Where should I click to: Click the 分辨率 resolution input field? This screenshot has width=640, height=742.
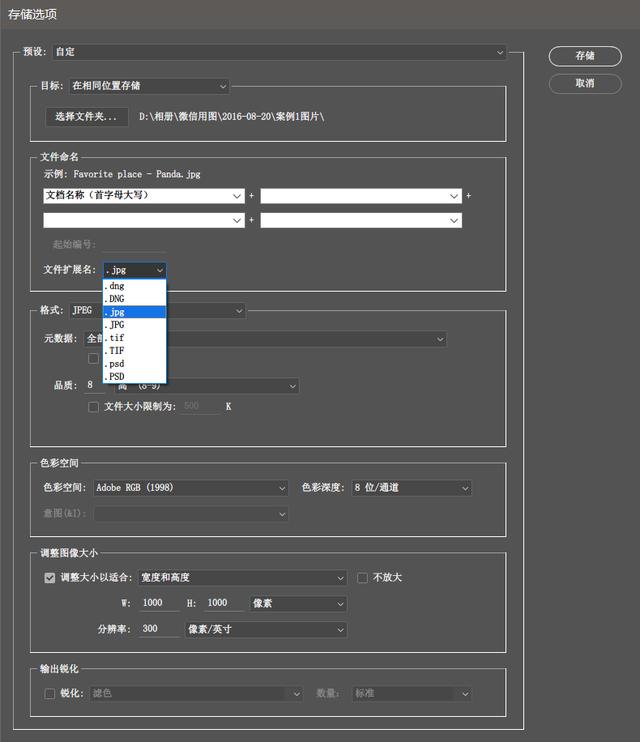[x=157, y=630]
